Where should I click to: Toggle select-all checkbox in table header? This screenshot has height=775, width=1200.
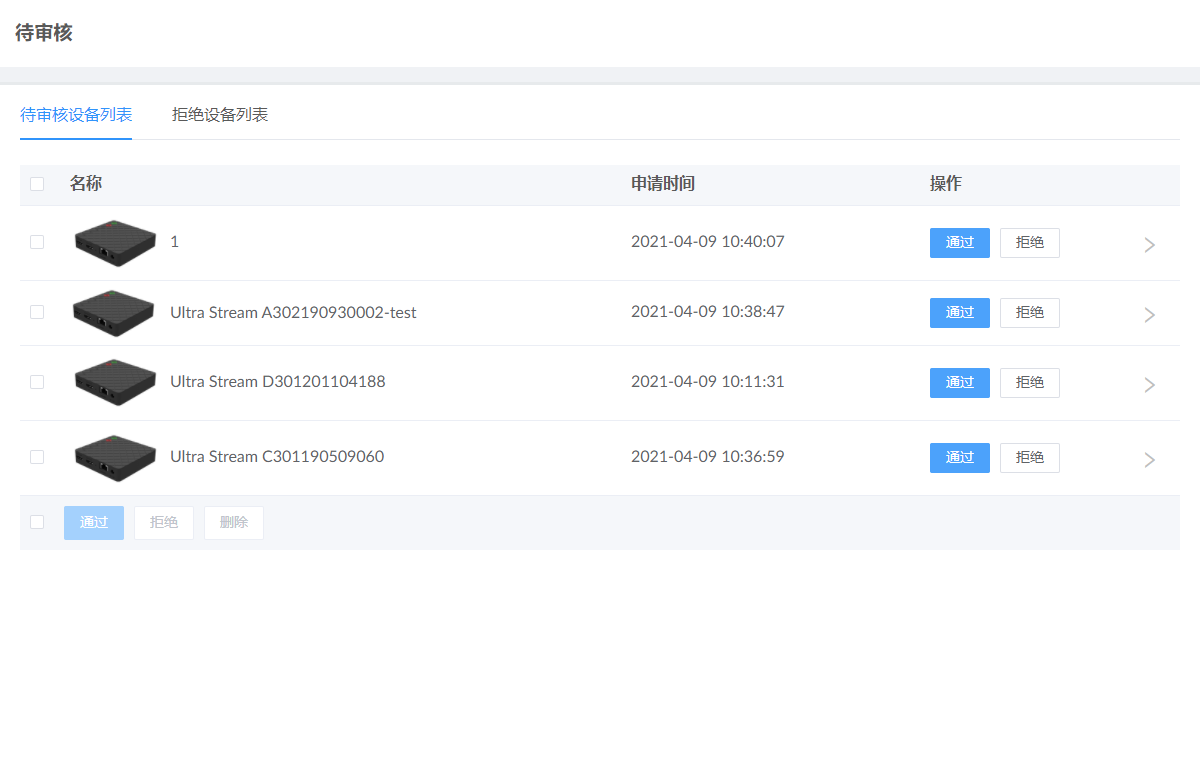pos(37,184)
